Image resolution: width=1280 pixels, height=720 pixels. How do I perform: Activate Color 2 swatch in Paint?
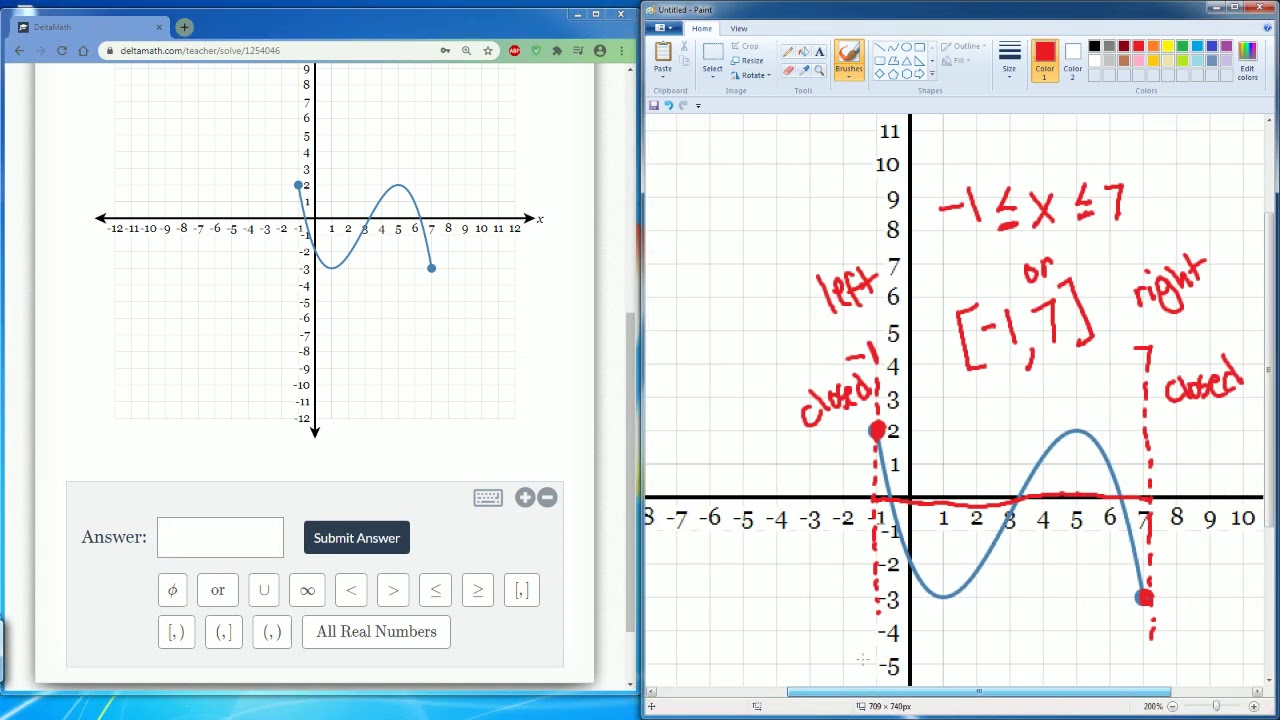[1073, 61]
